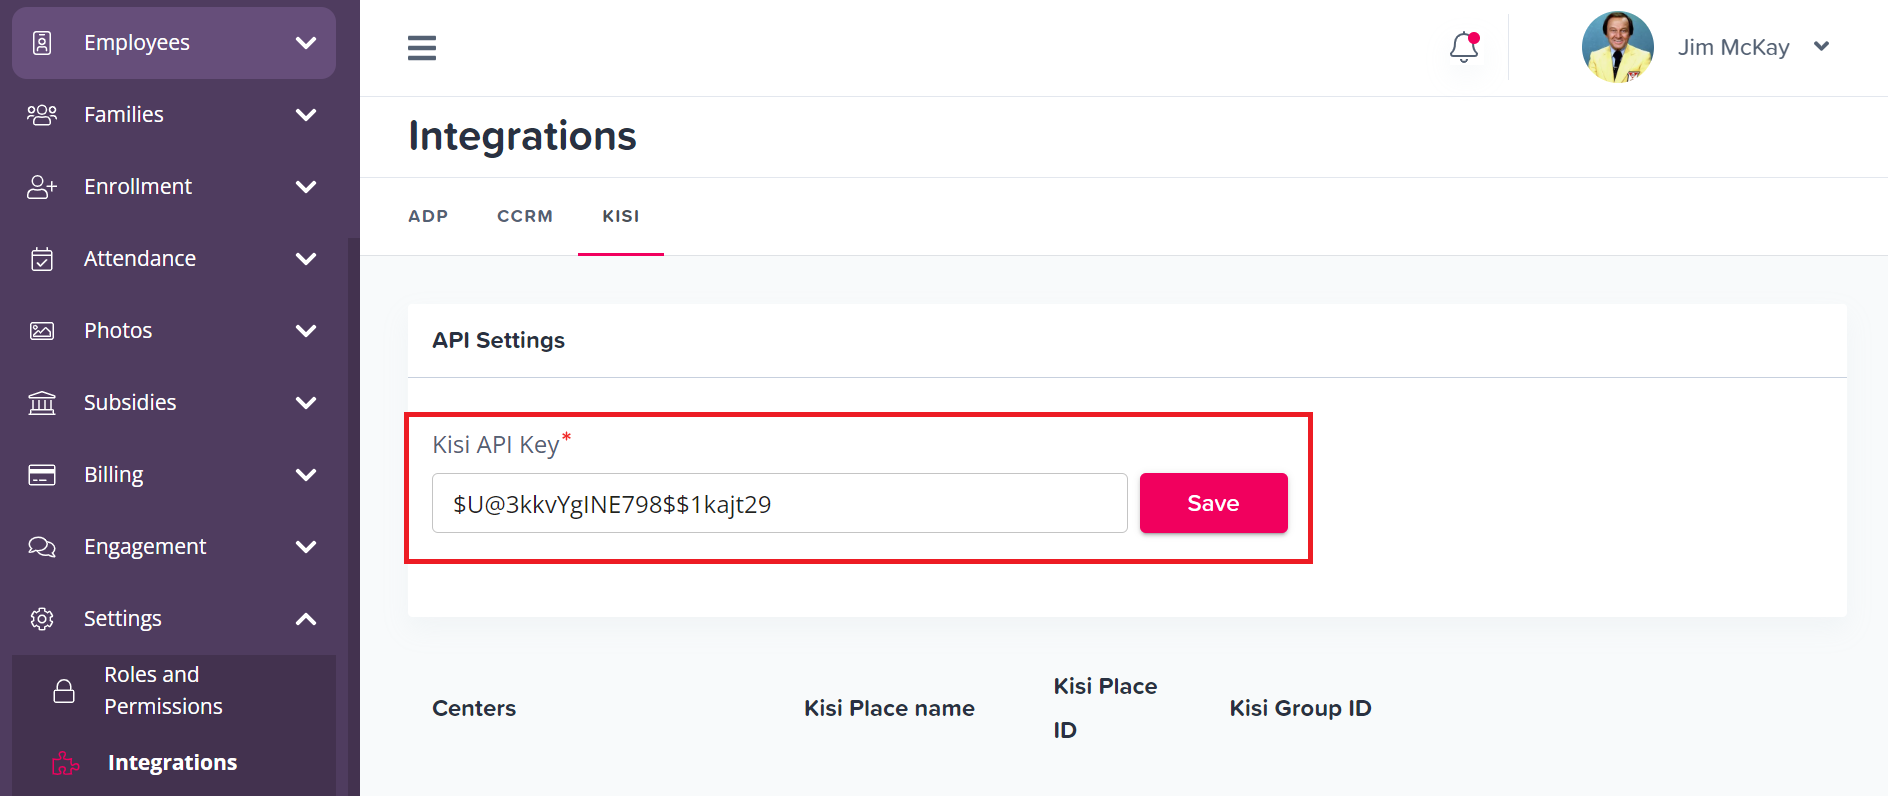This screenshot has height=796, width=1888.
Task: Click the Attendance calendar icon
Action: pyautogui.click(x=42, y=259)
